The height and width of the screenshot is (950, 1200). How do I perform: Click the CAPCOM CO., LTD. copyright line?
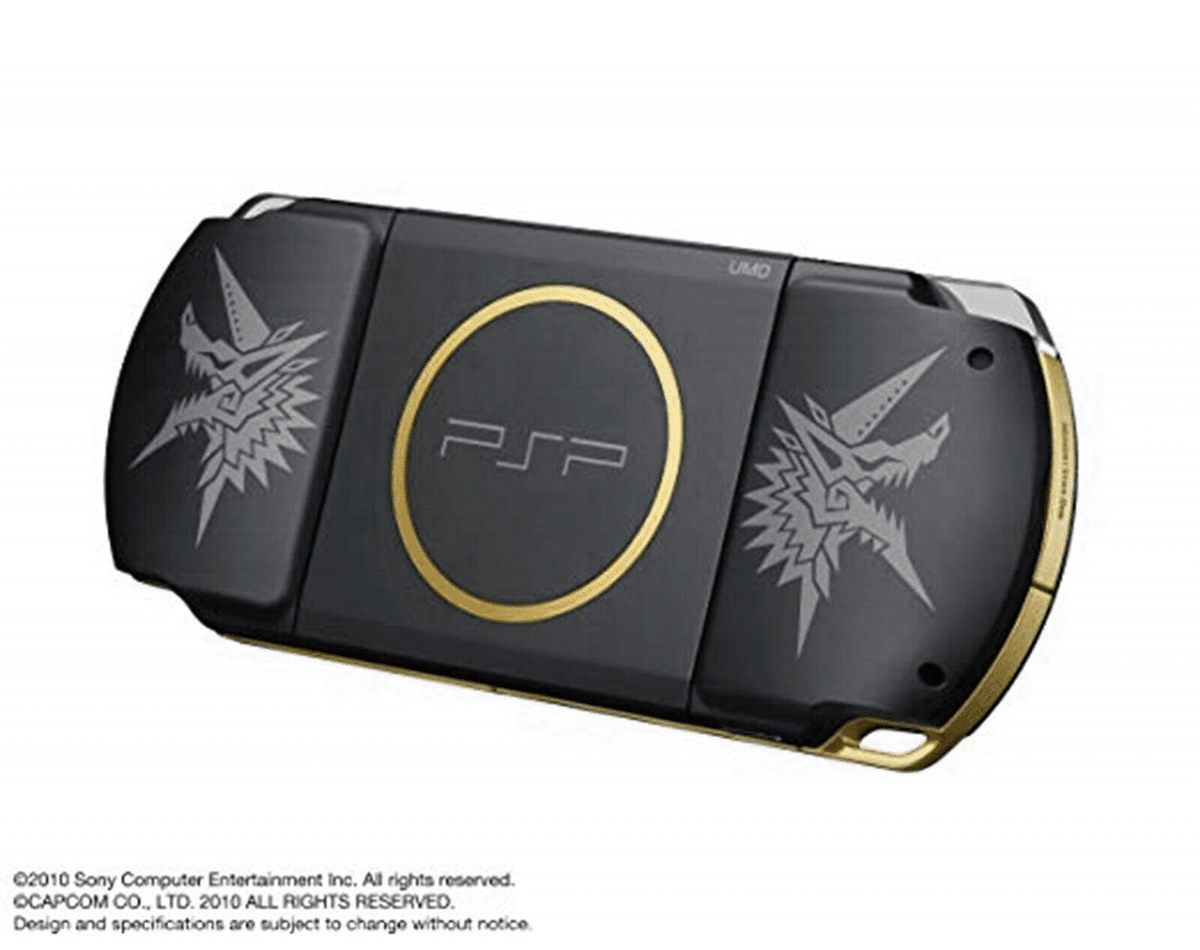tap(232, 902)
